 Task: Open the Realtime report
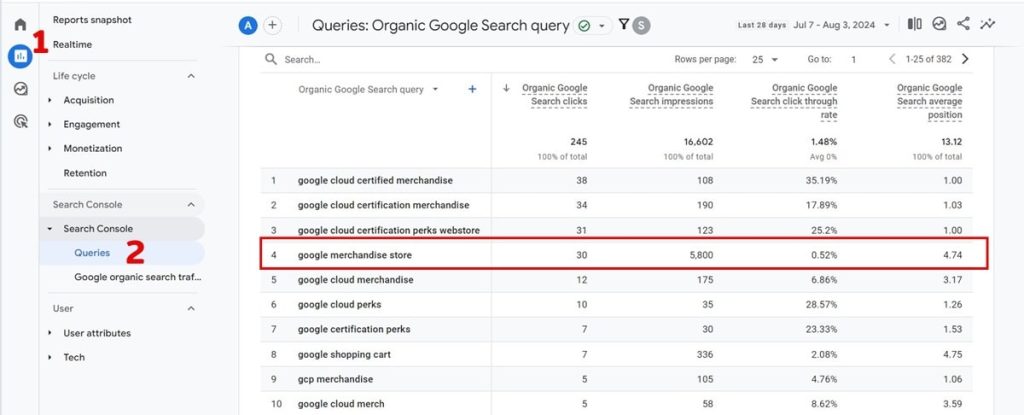click(x=72, y=44)
